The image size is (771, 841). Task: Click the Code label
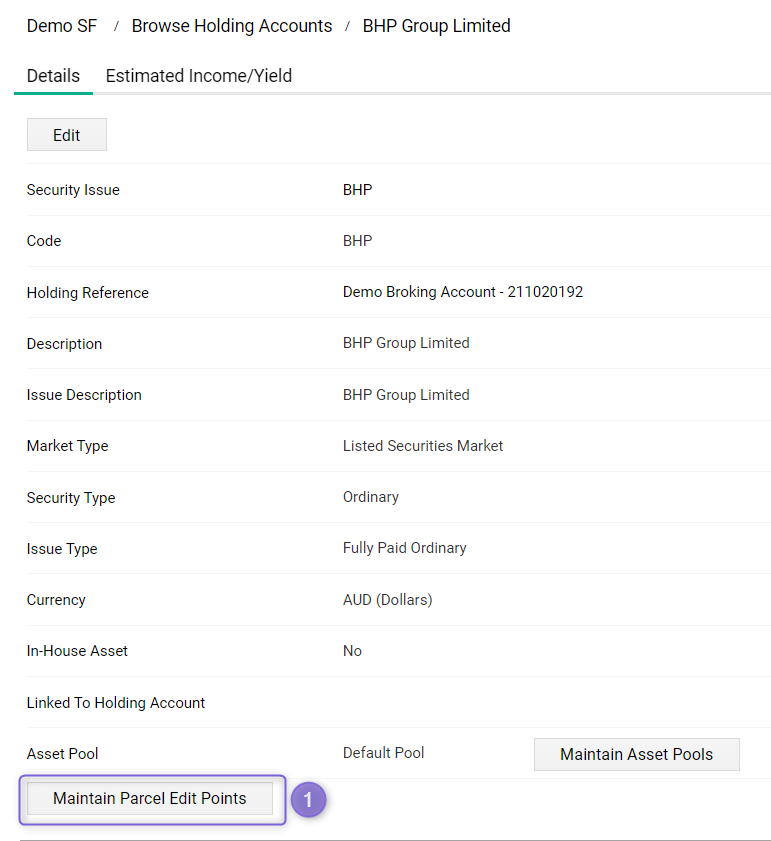pyautogui.click(x=44, y=241)
